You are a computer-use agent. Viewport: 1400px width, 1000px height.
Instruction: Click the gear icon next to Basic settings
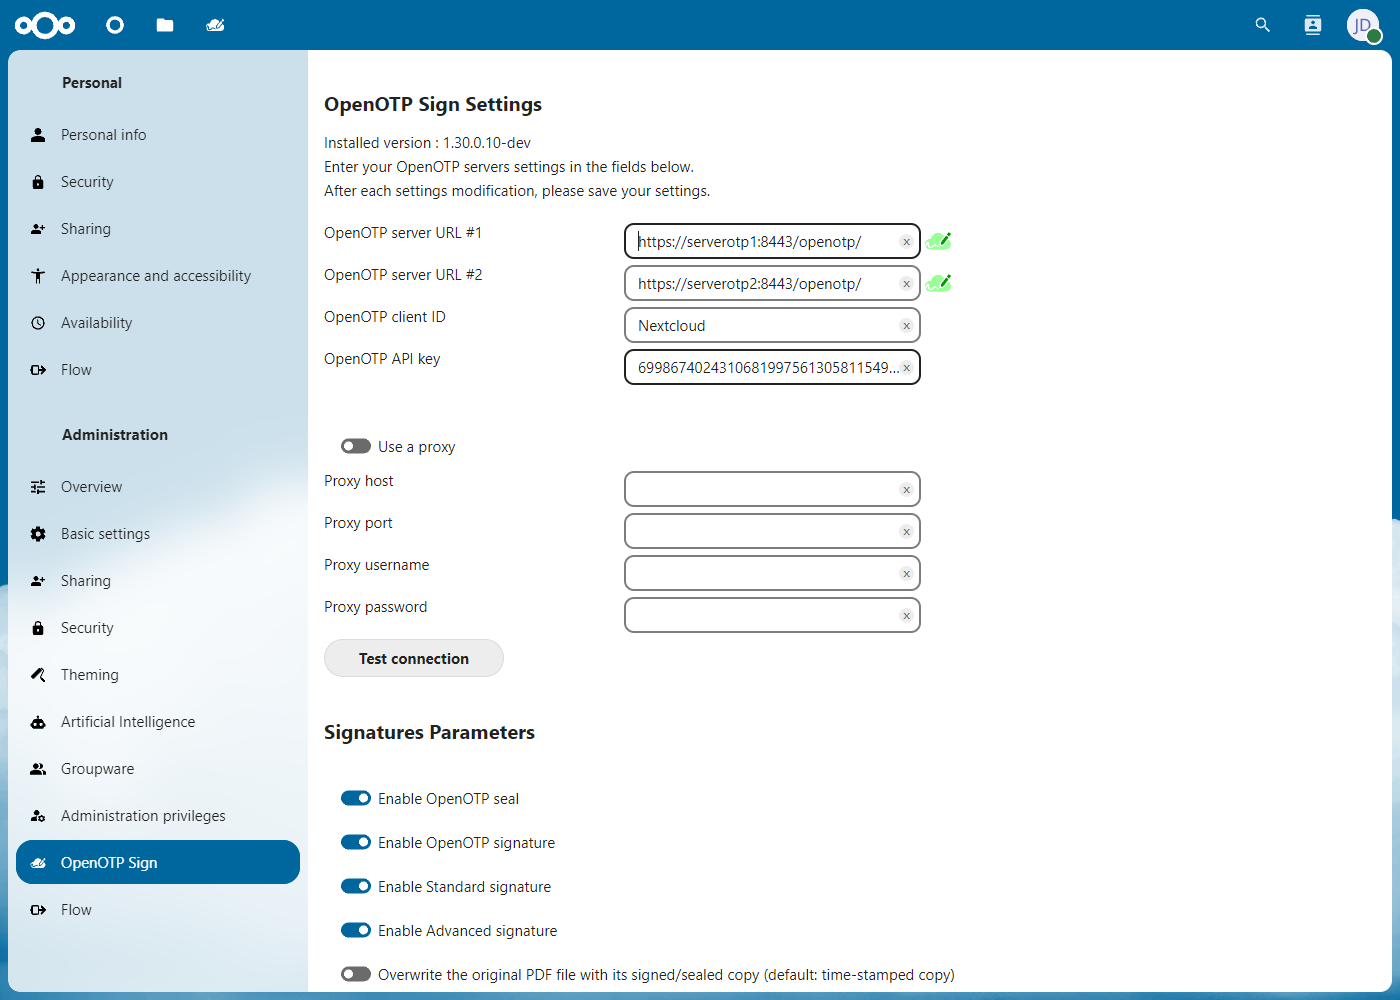point(38,534)
